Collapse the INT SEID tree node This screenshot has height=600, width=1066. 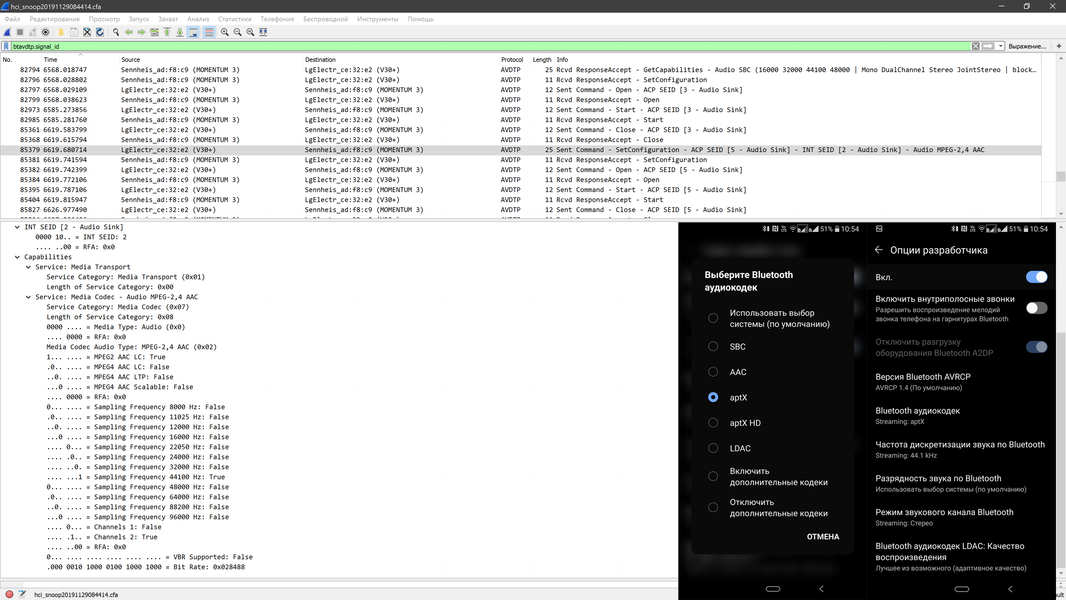tap(17, 227)
